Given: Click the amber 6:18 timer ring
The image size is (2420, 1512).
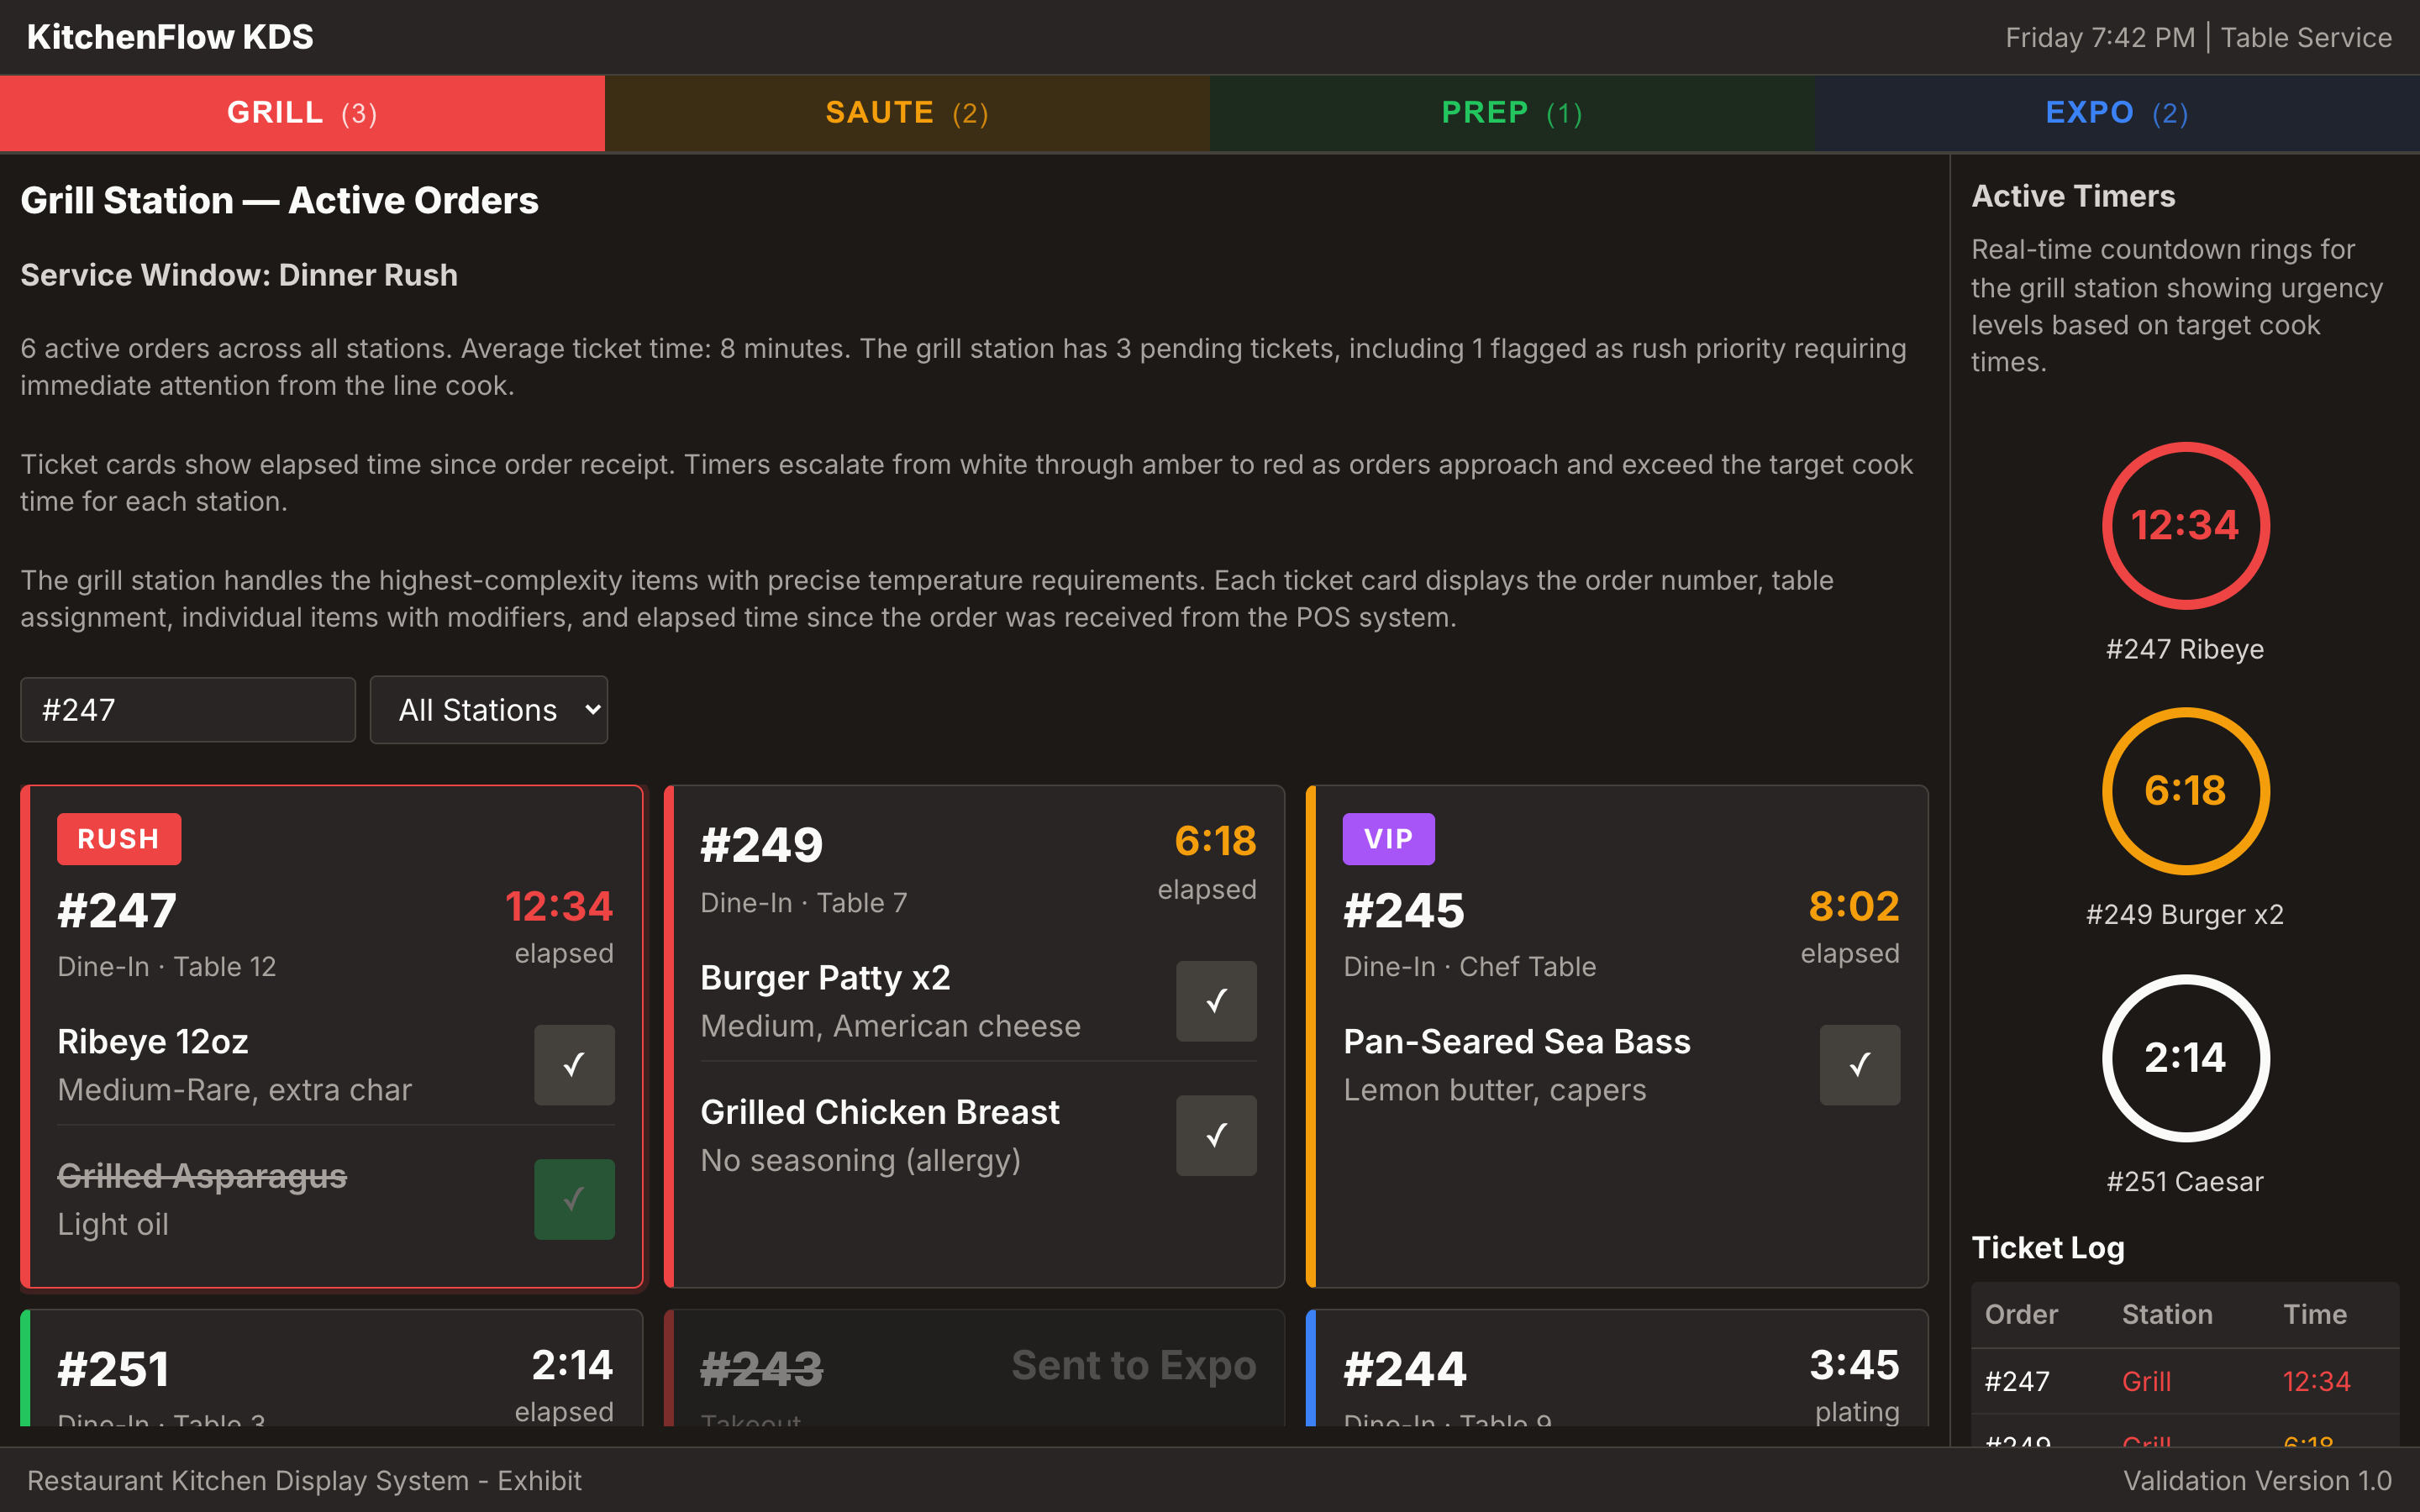Looking at the screenshot, I should [2185, 791].
